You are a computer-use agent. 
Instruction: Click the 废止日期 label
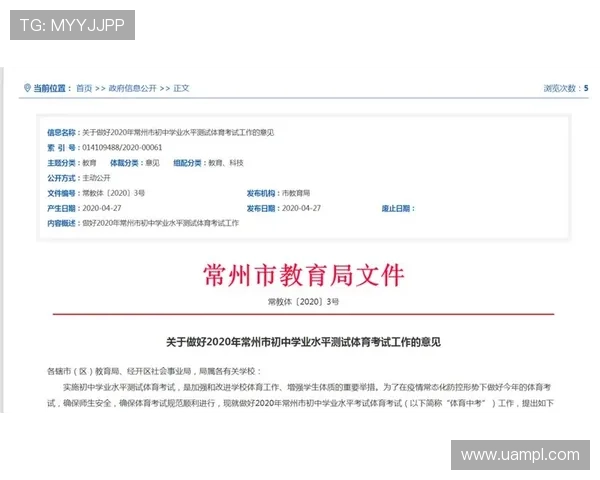pos(398,208)
